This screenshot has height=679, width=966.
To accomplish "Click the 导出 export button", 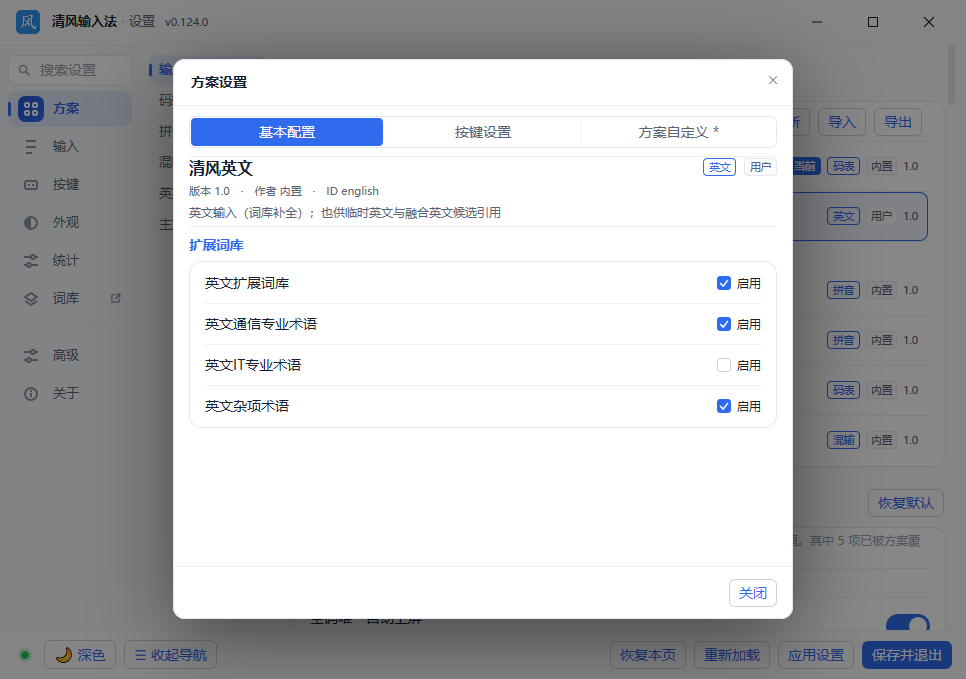I will [x=898, y=122].
